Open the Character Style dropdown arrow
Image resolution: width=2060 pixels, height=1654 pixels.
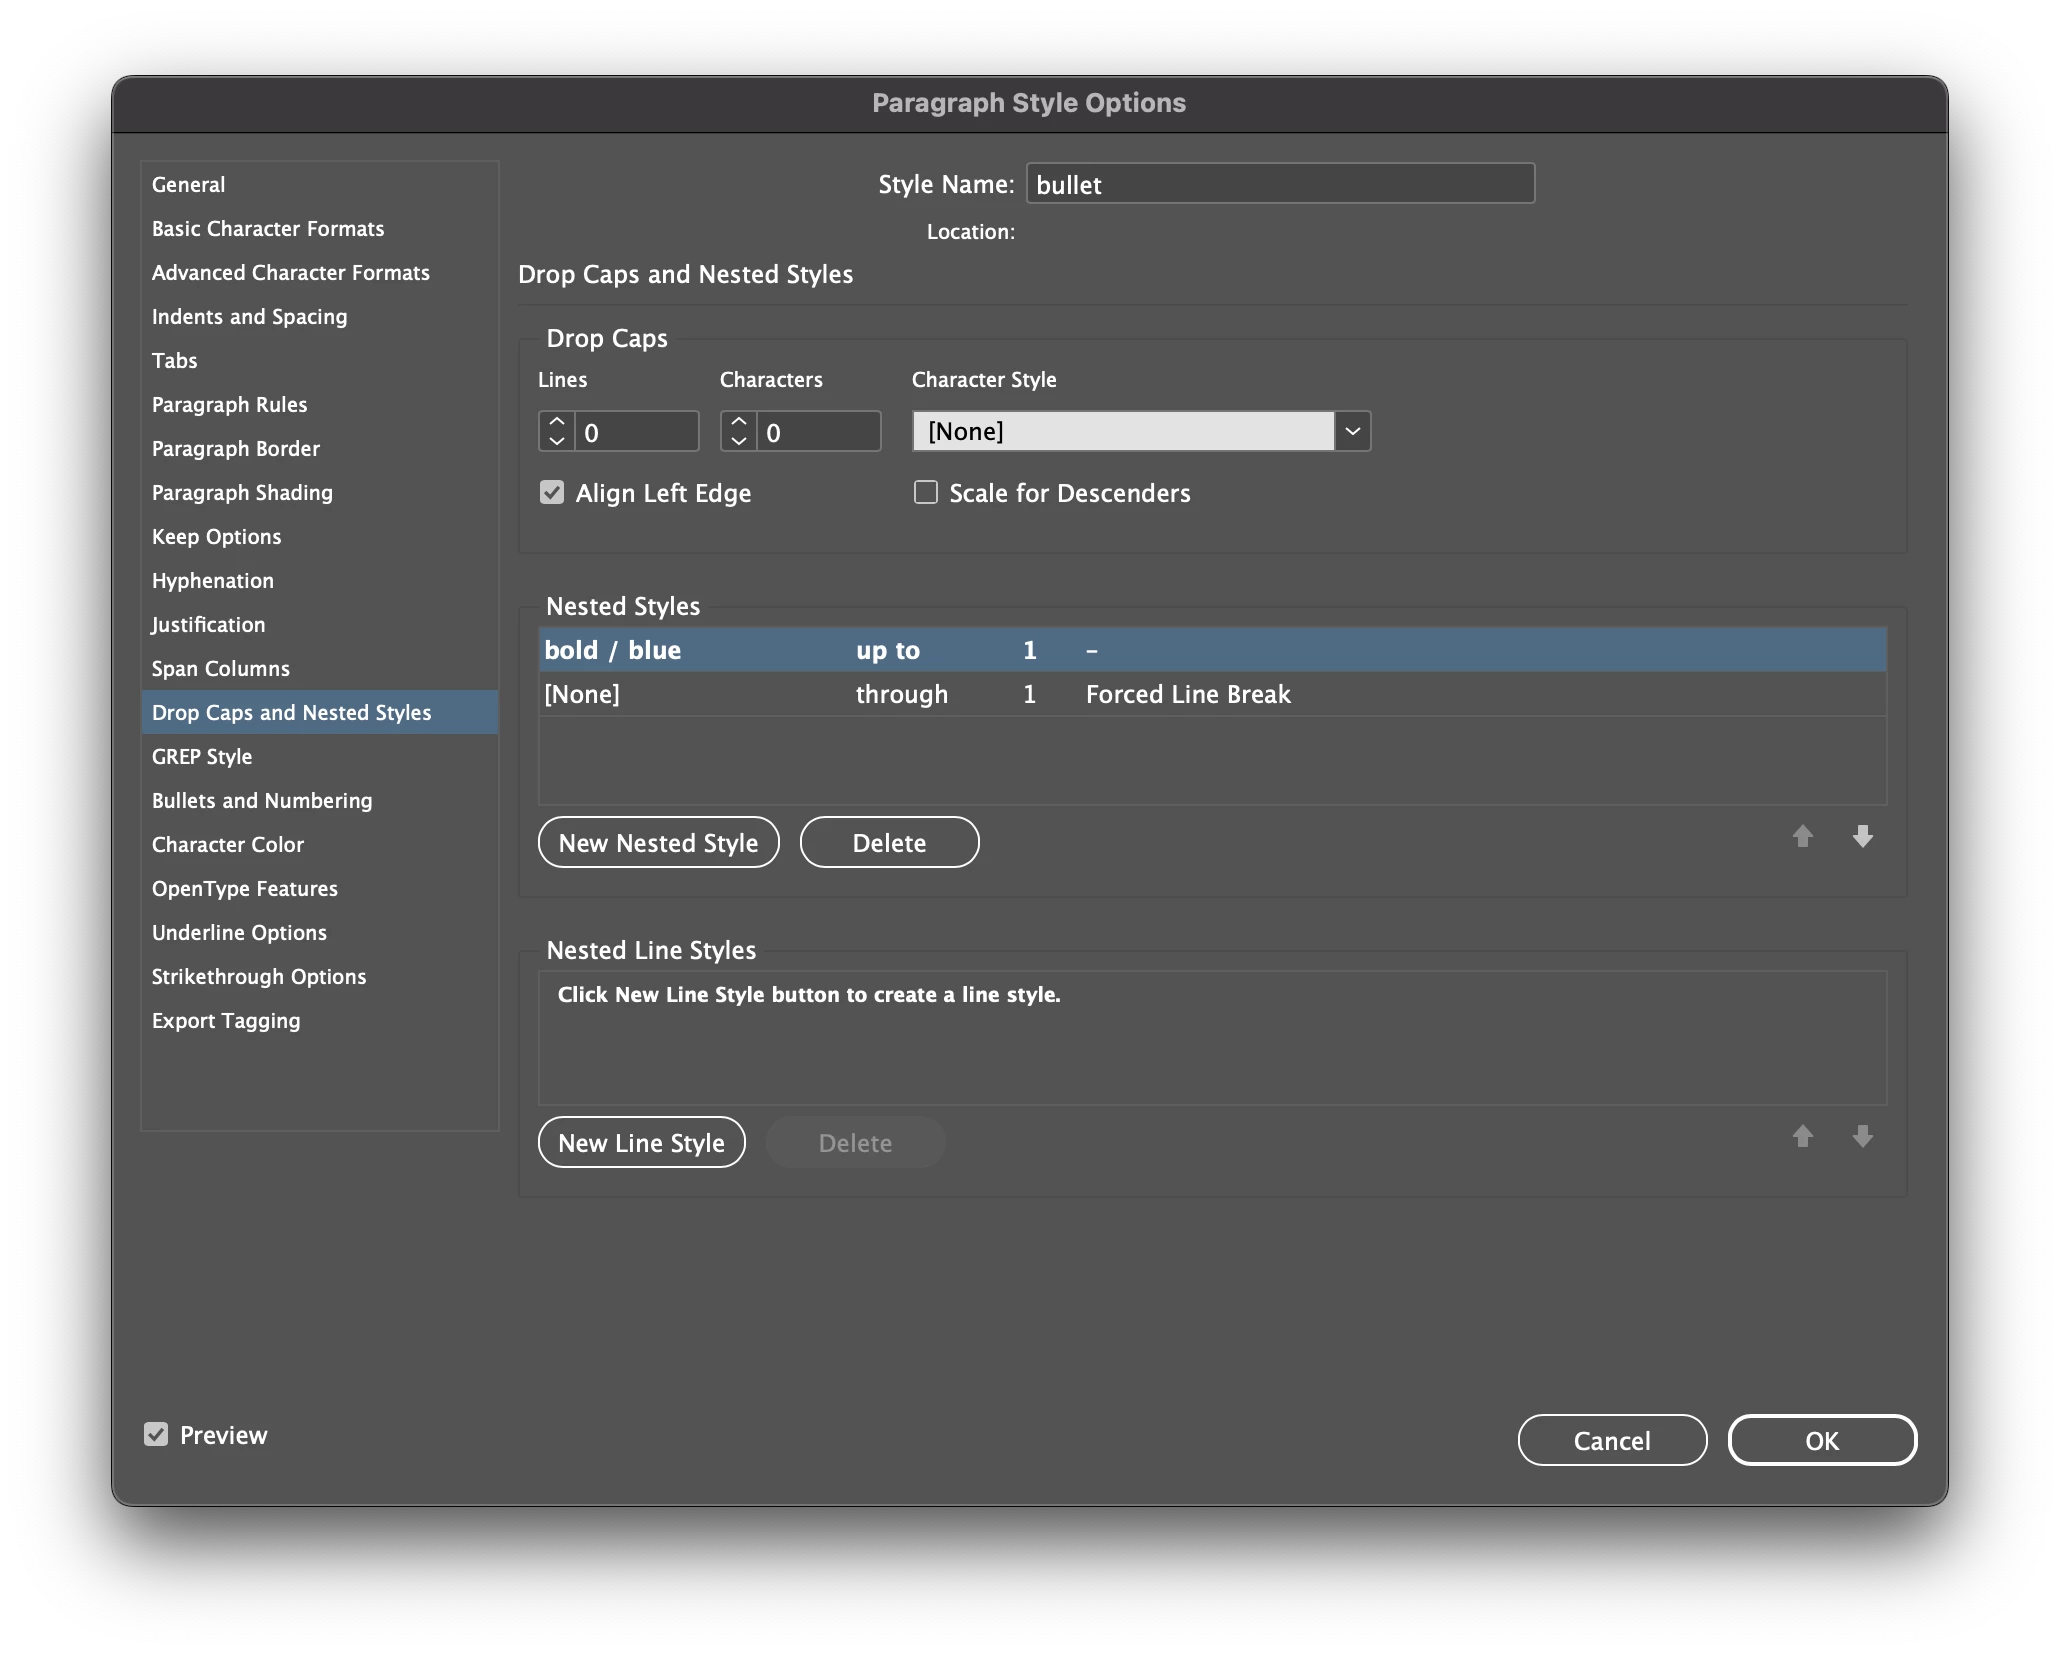click(x=1352, y=431)
